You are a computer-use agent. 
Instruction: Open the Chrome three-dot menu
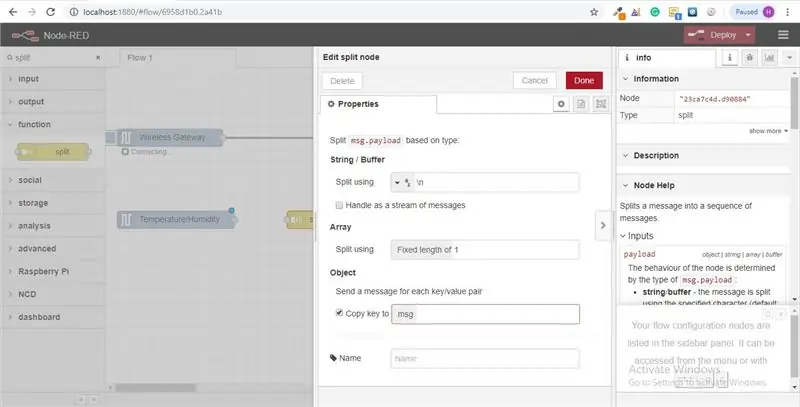[788, 12]
